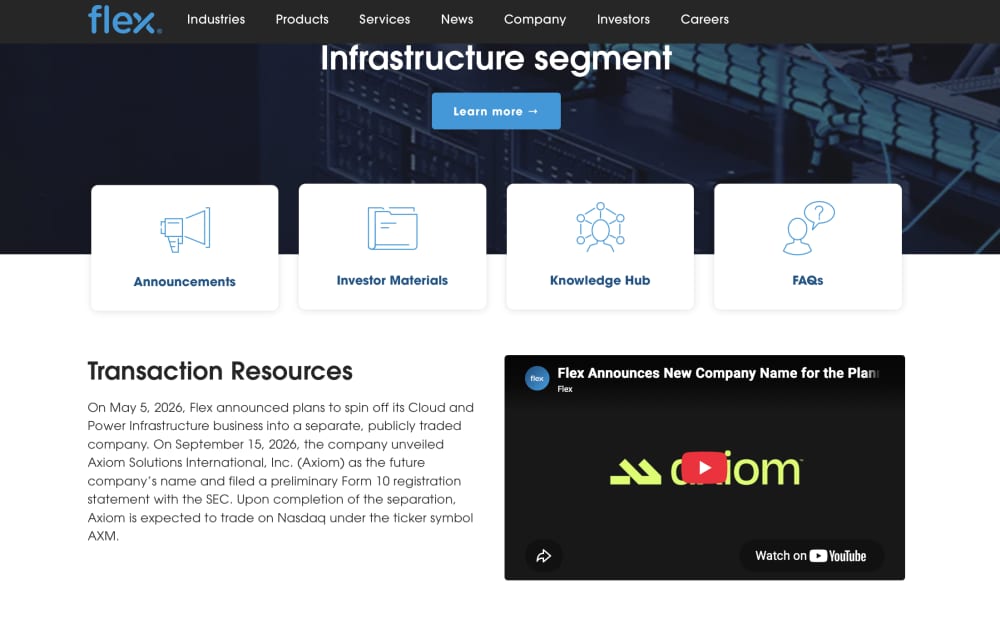Image resolution: width=1000 pixels, height=633 pixels.
Task: Click the text 'AXM.' ticker symbol
Action: [x=103, y=536]
